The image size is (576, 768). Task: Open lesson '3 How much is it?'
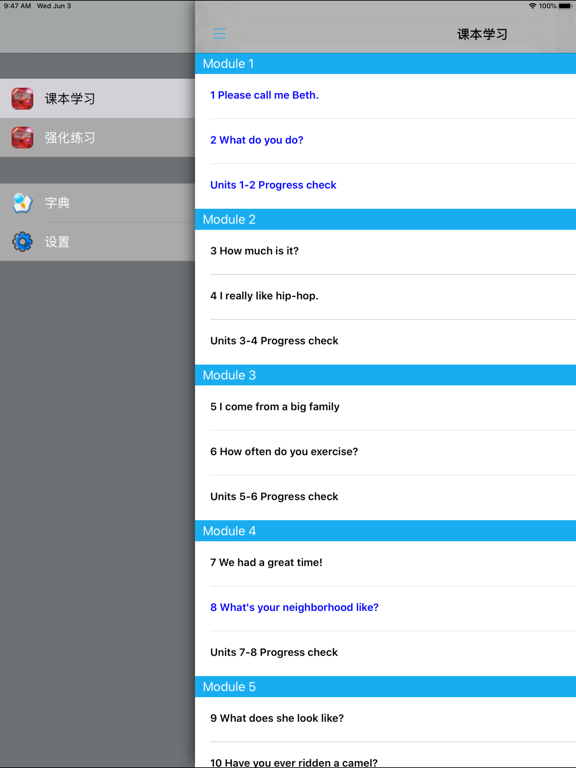385,252
